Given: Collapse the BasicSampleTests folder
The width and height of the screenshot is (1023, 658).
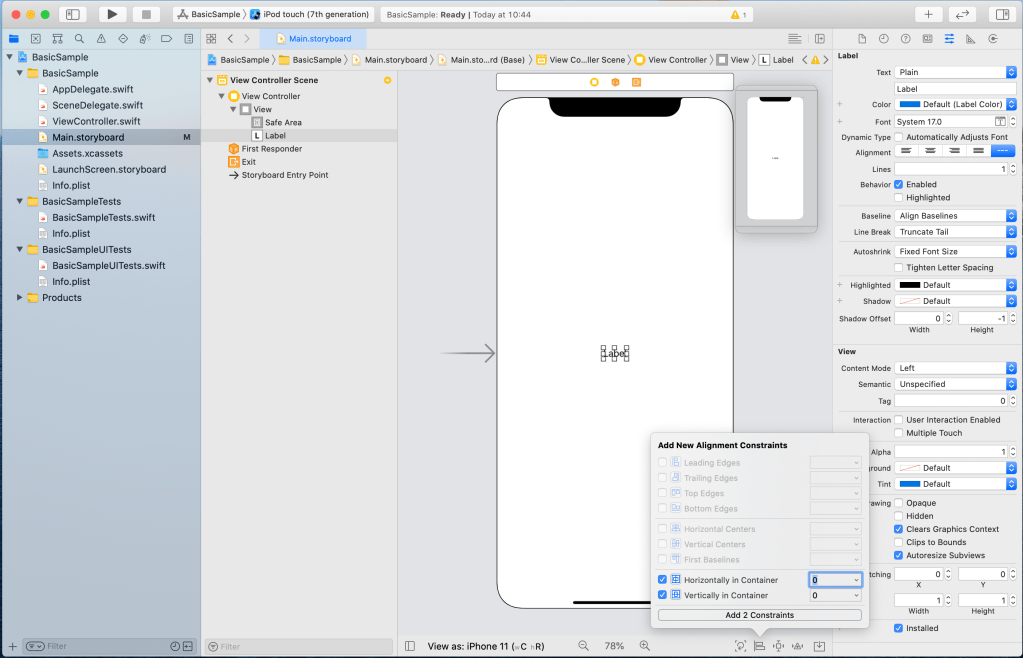Looking at the screenshot, I should click(x=21, y=201).
